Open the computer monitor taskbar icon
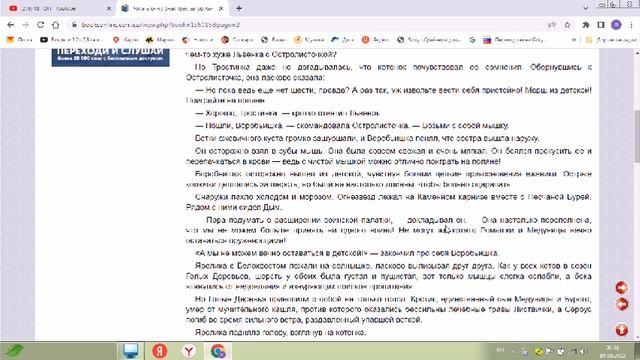The image size is (640, 360). click(131, 351)
